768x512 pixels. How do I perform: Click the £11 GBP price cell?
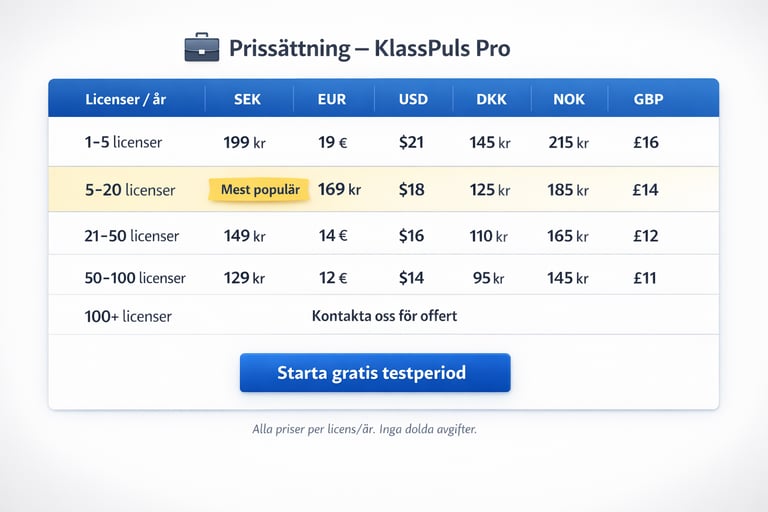tap(645, 278)
